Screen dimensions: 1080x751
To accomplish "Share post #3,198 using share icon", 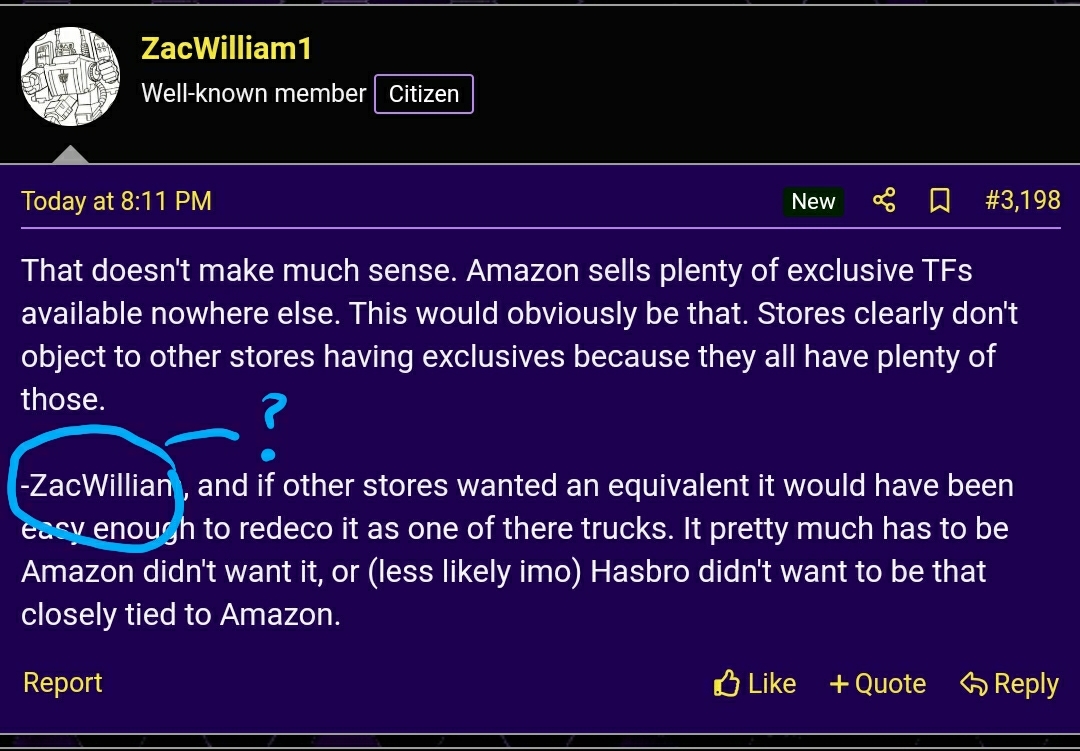I will pos(884,201).
